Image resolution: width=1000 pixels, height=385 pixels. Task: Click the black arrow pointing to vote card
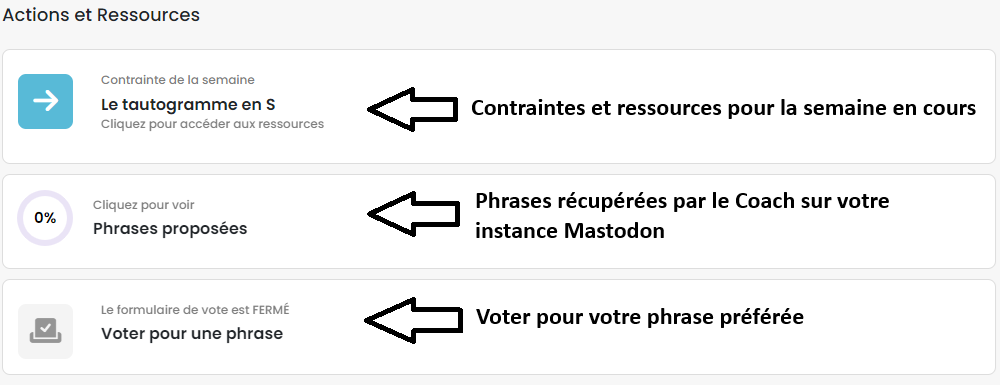tap(413, 319)
